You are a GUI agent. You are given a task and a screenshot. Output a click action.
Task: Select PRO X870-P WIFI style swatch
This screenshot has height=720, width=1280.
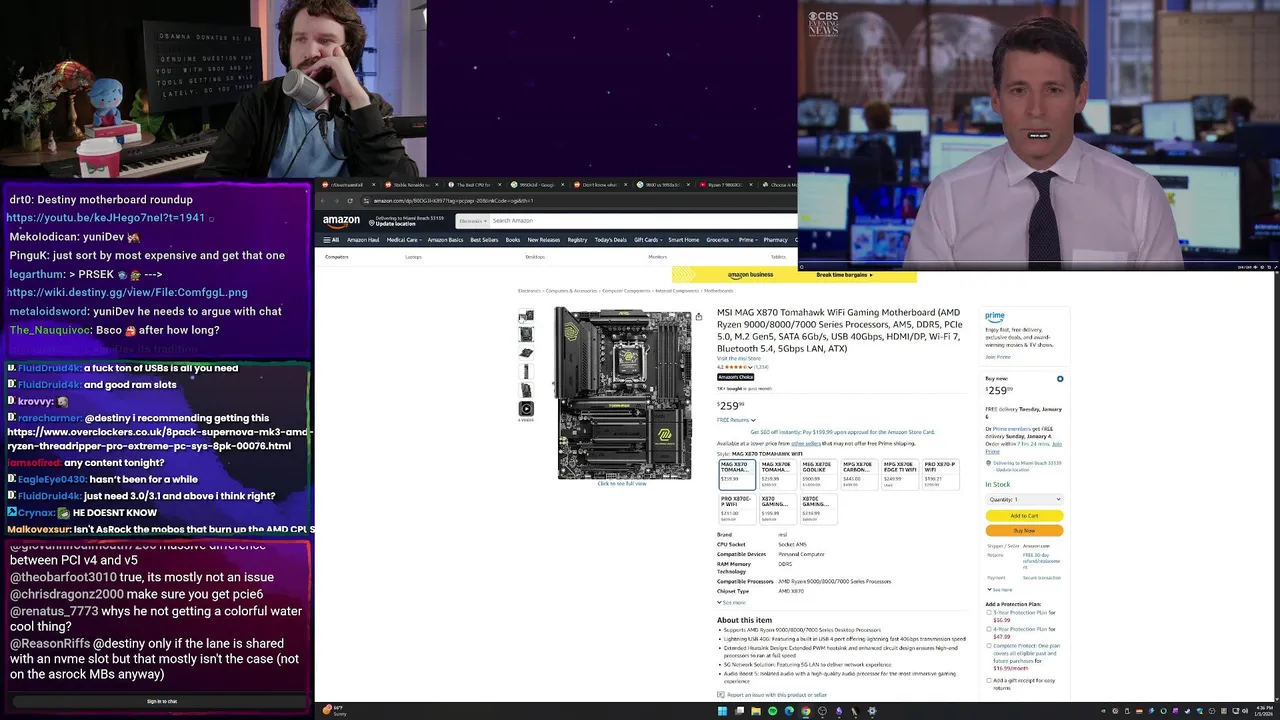939,474
